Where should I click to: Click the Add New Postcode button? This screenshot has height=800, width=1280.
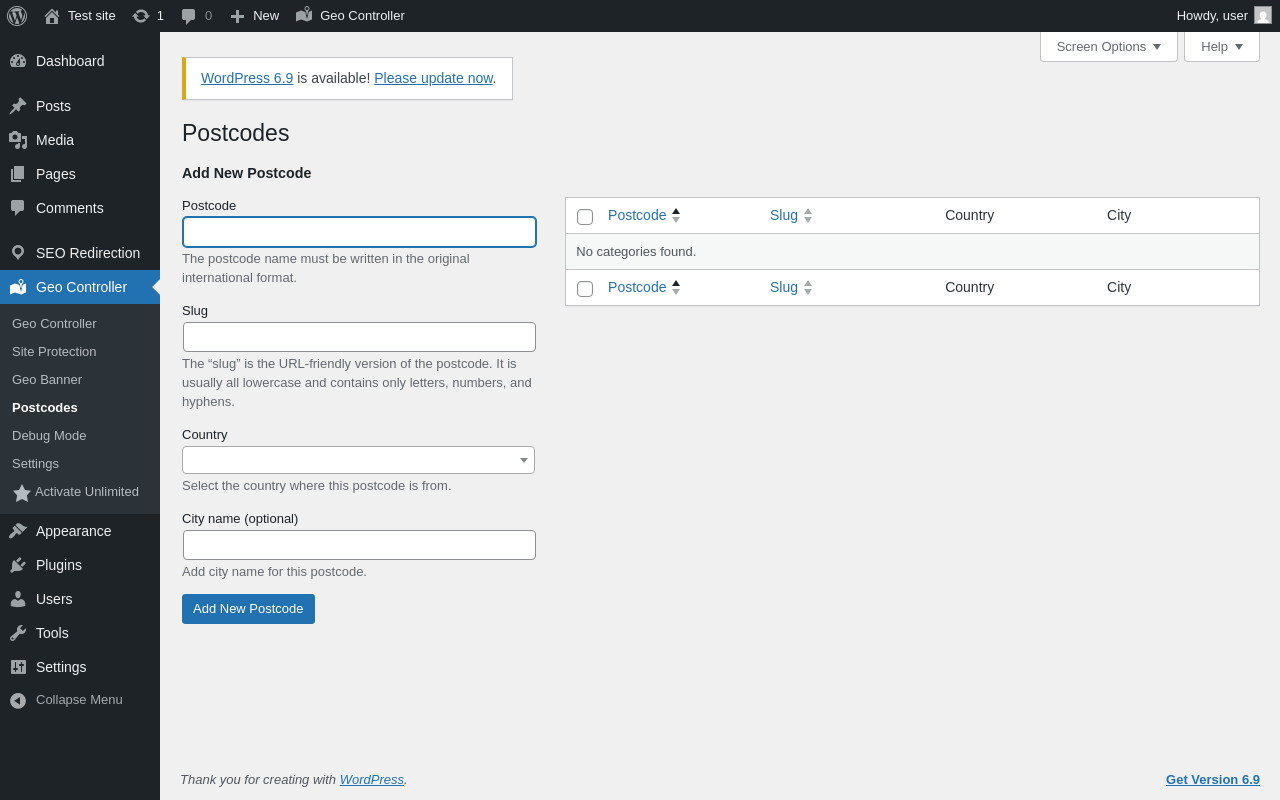tap(248, 609)
